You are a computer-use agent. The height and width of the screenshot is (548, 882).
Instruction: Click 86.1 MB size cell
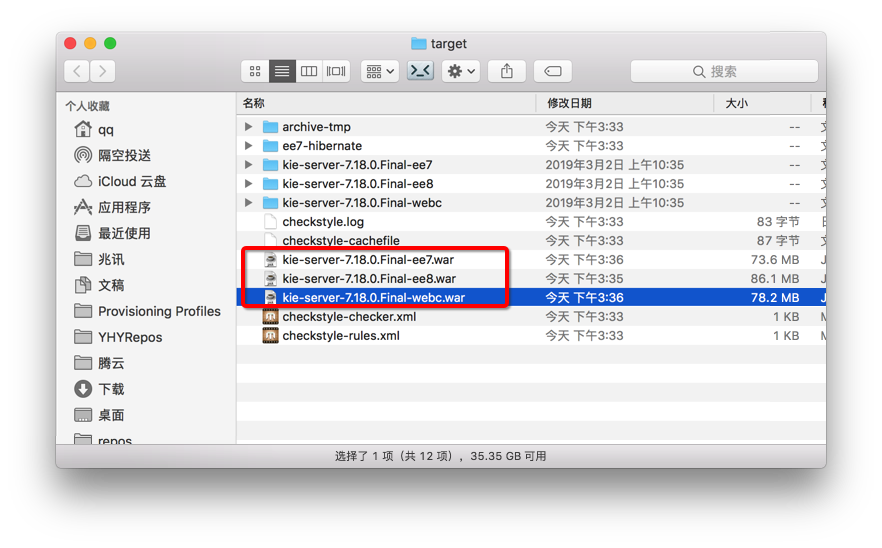[x=775, y=279]
